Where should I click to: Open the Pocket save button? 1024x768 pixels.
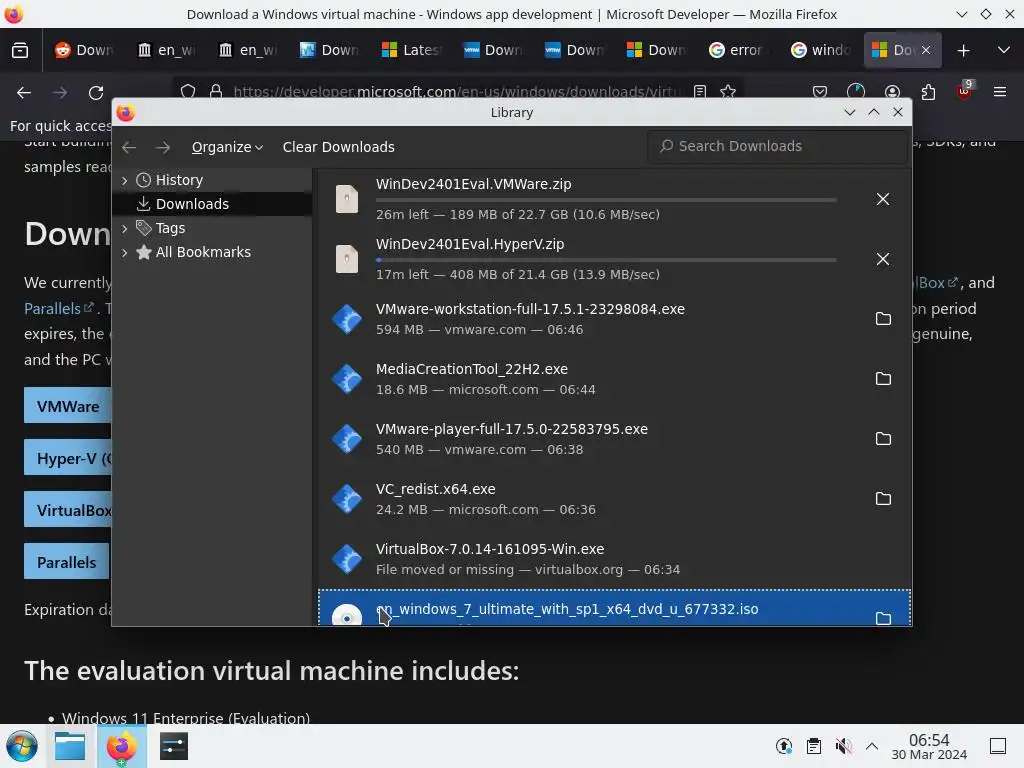[x=820, y=92]
